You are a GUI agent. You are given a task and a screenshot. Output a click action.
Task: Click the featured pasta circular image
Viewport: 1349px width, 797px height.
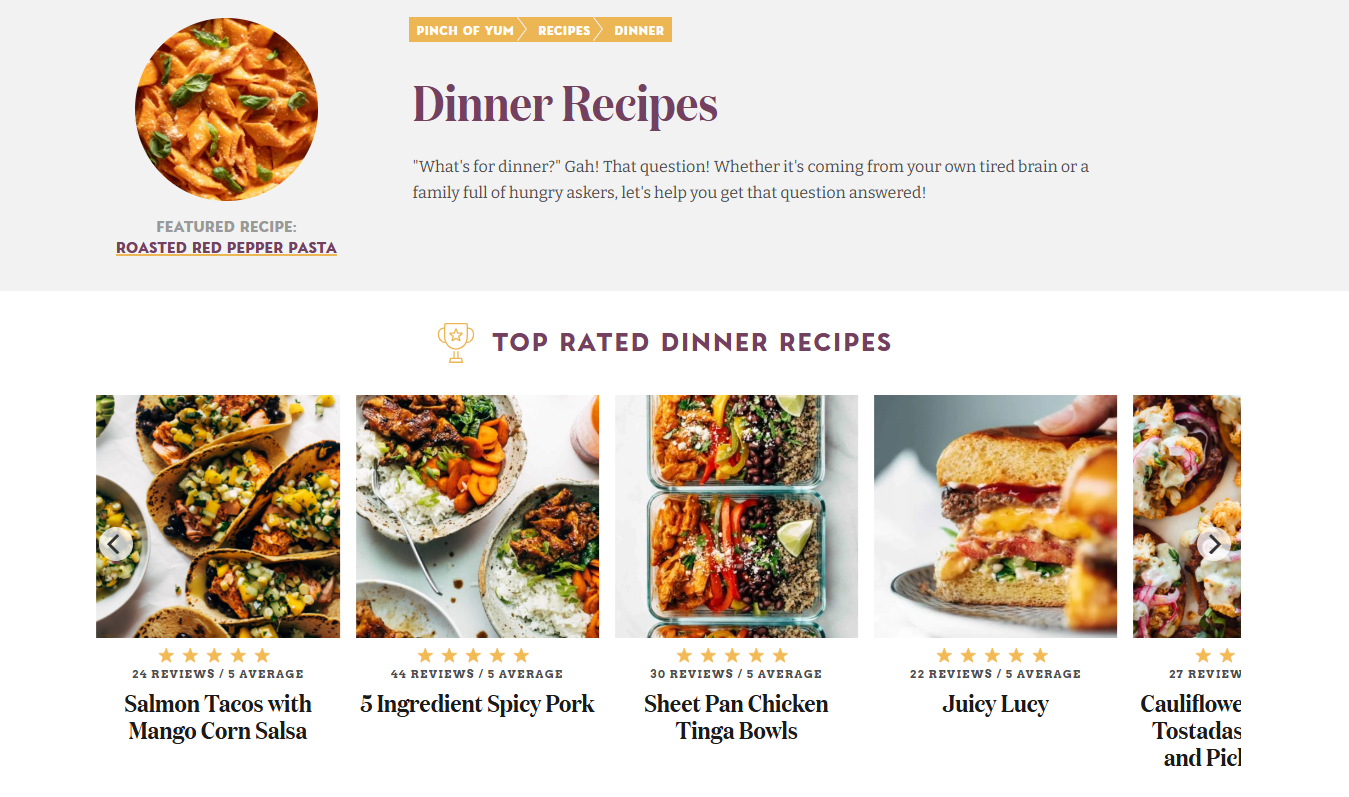[226, 109]
